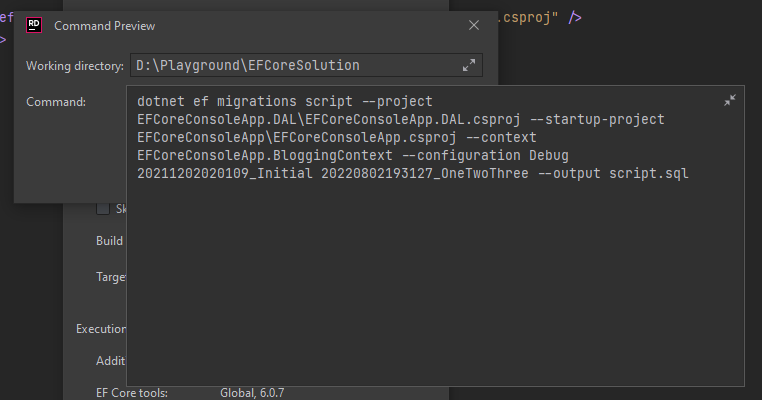
Task: Expand the Working directory field
Action: 469,65
